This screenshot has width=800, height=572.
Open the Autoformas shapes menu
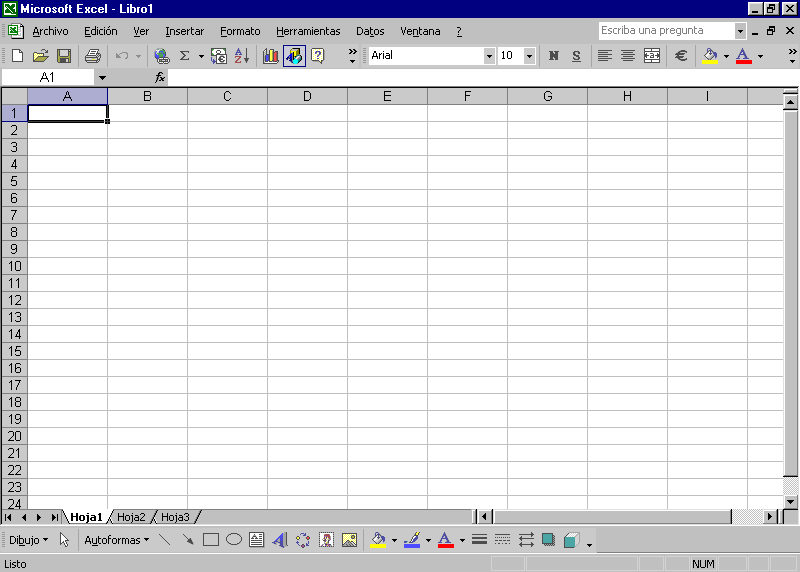coord(116,540)
